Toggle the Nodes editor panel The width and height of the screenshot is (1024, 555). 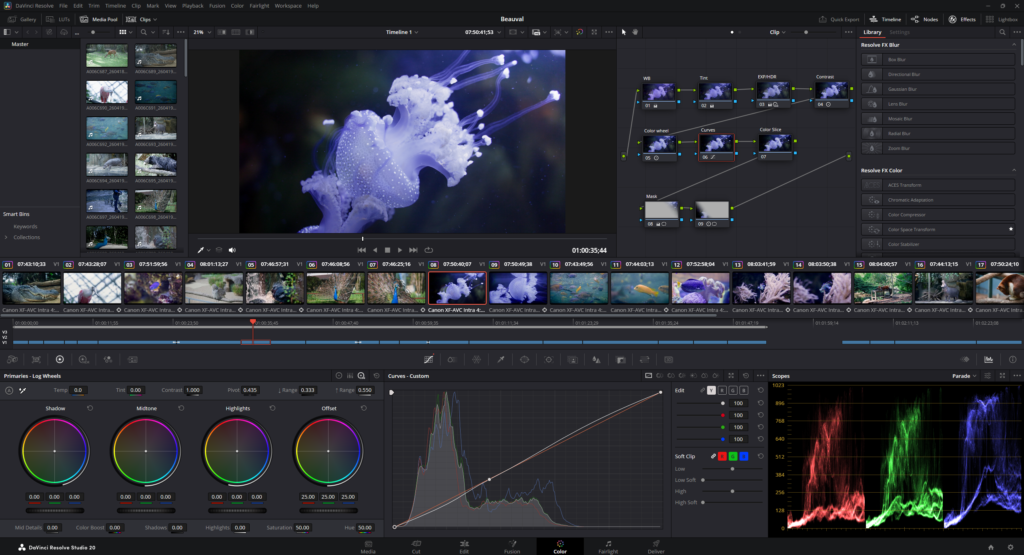point(924,19)
